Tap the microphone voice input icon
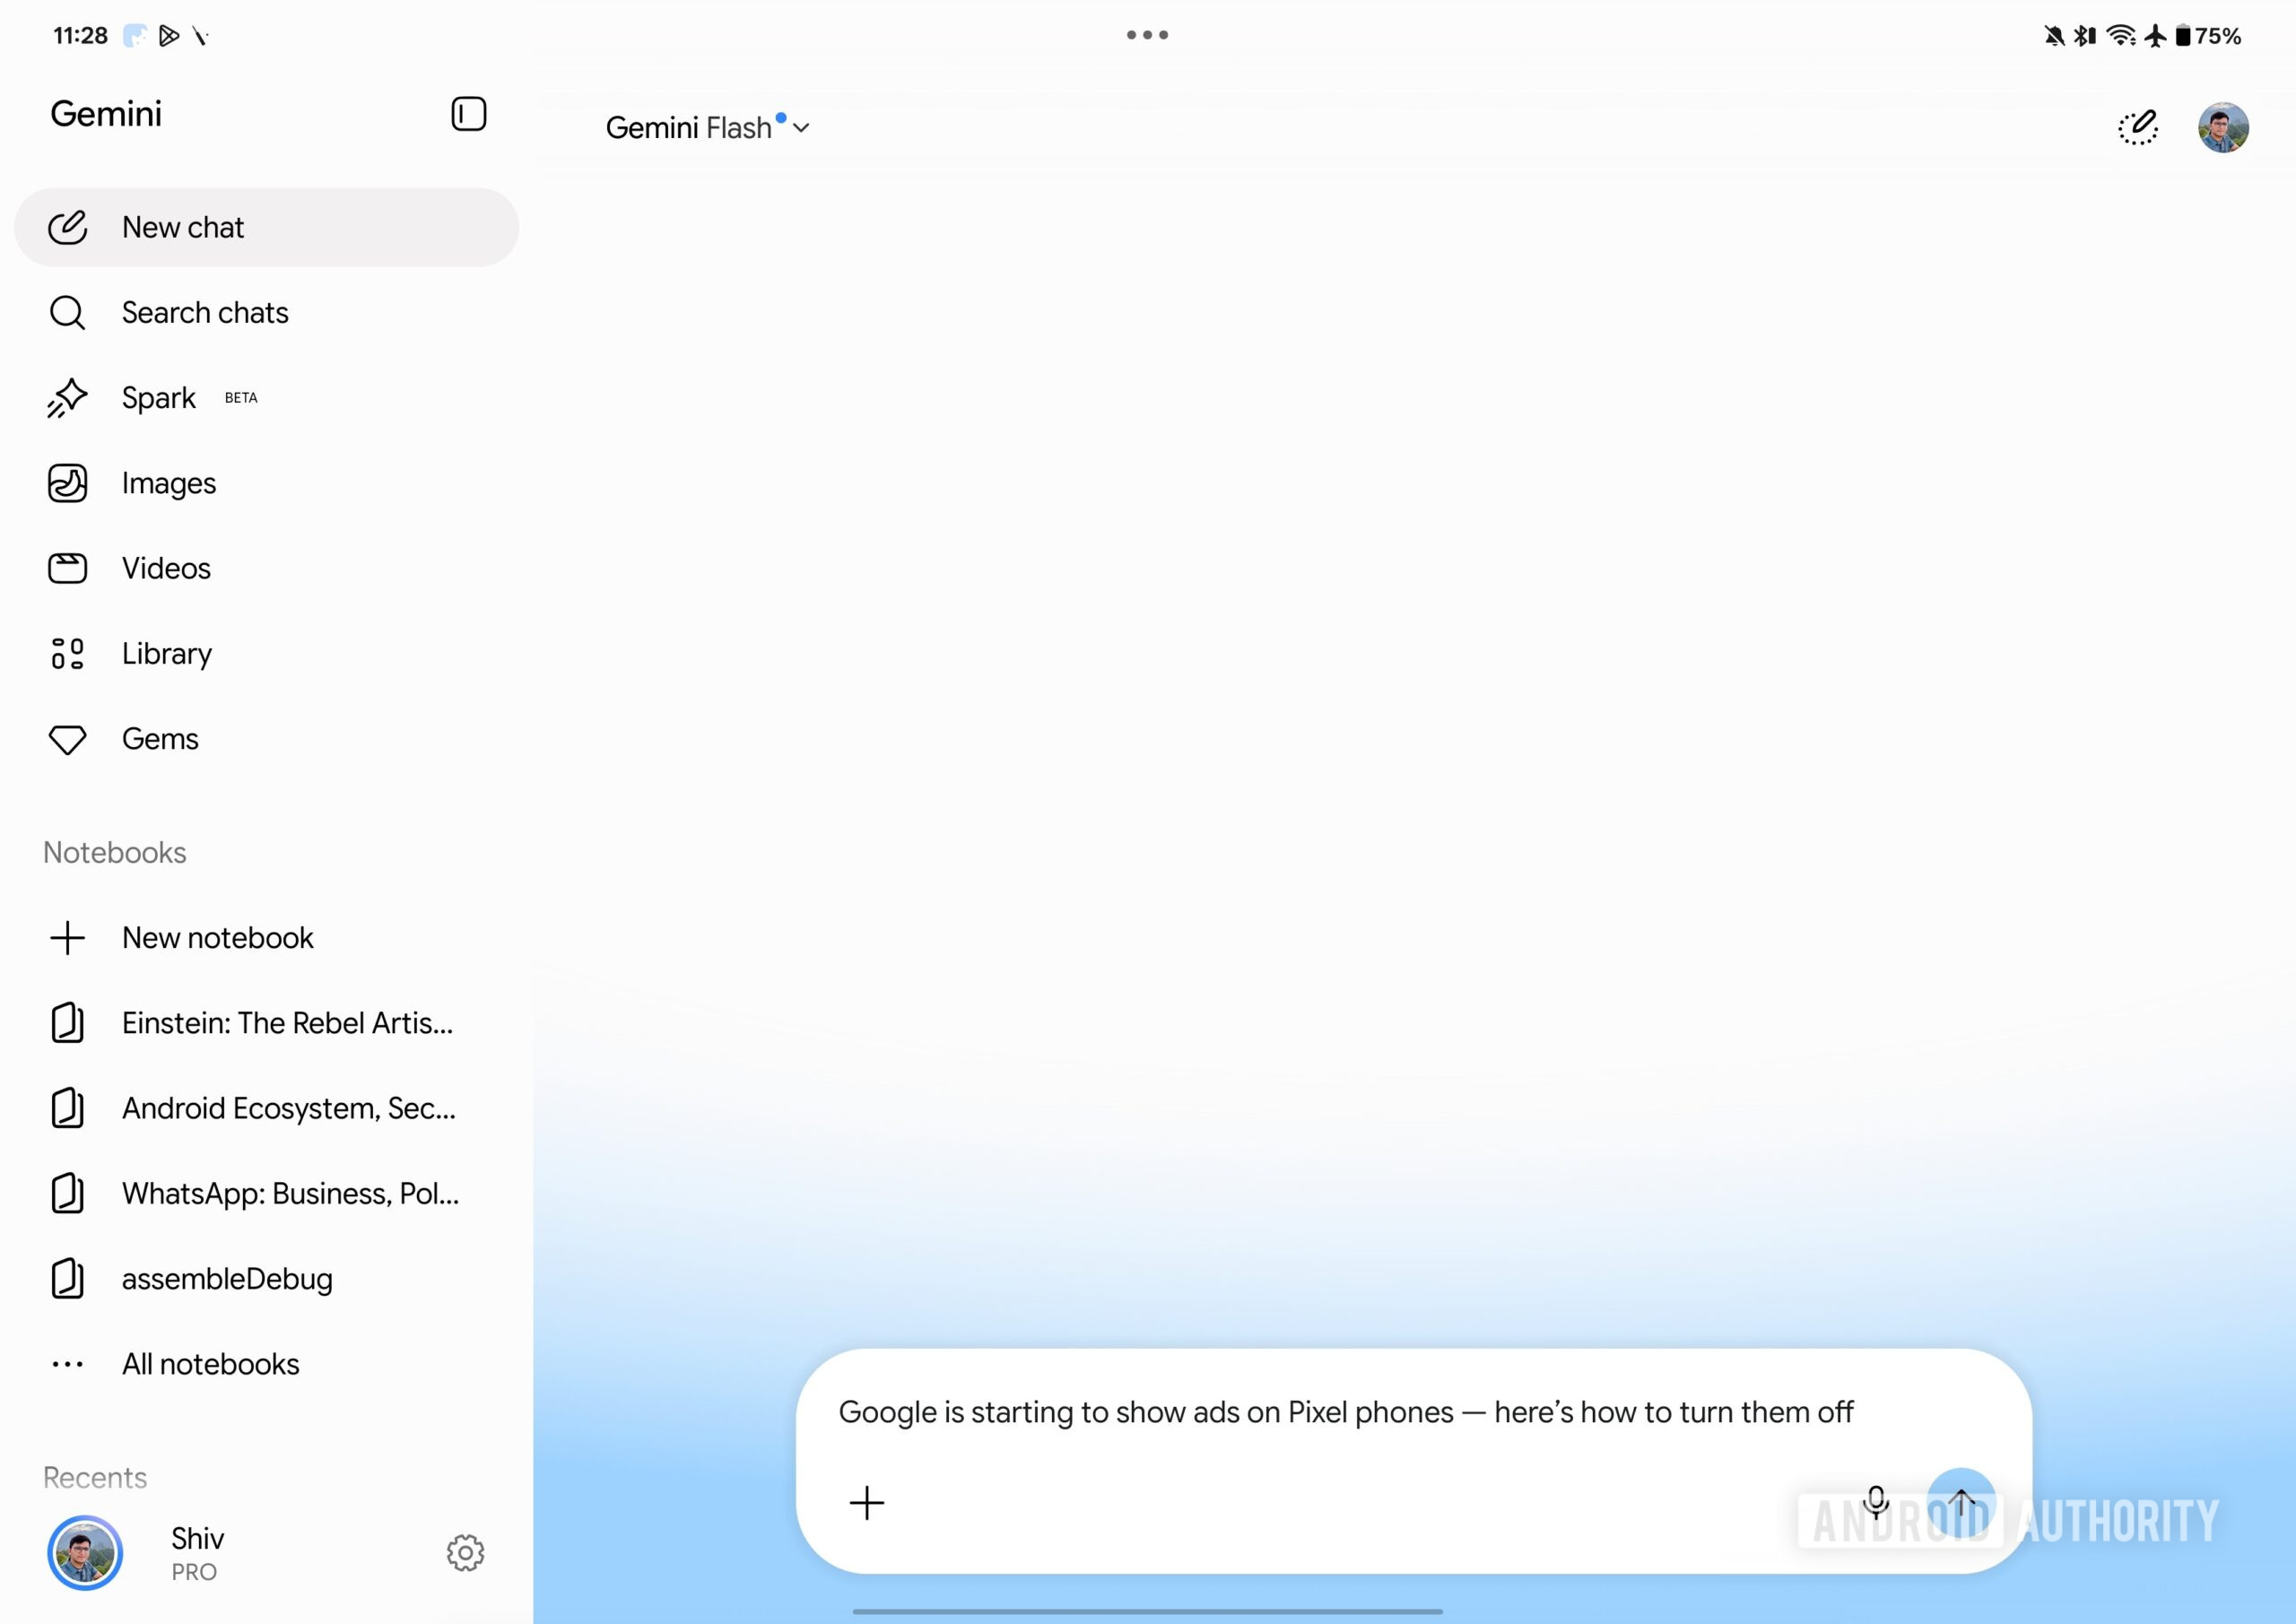Image resolution: width=2296 pixels, height=1624 pixels. click(x=1876, y=1503)
